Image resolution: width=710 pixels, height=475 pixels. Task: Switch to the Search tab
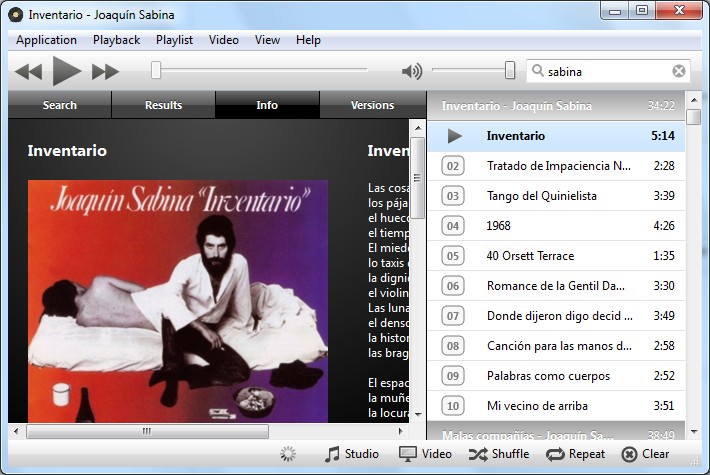click(59, 105)
